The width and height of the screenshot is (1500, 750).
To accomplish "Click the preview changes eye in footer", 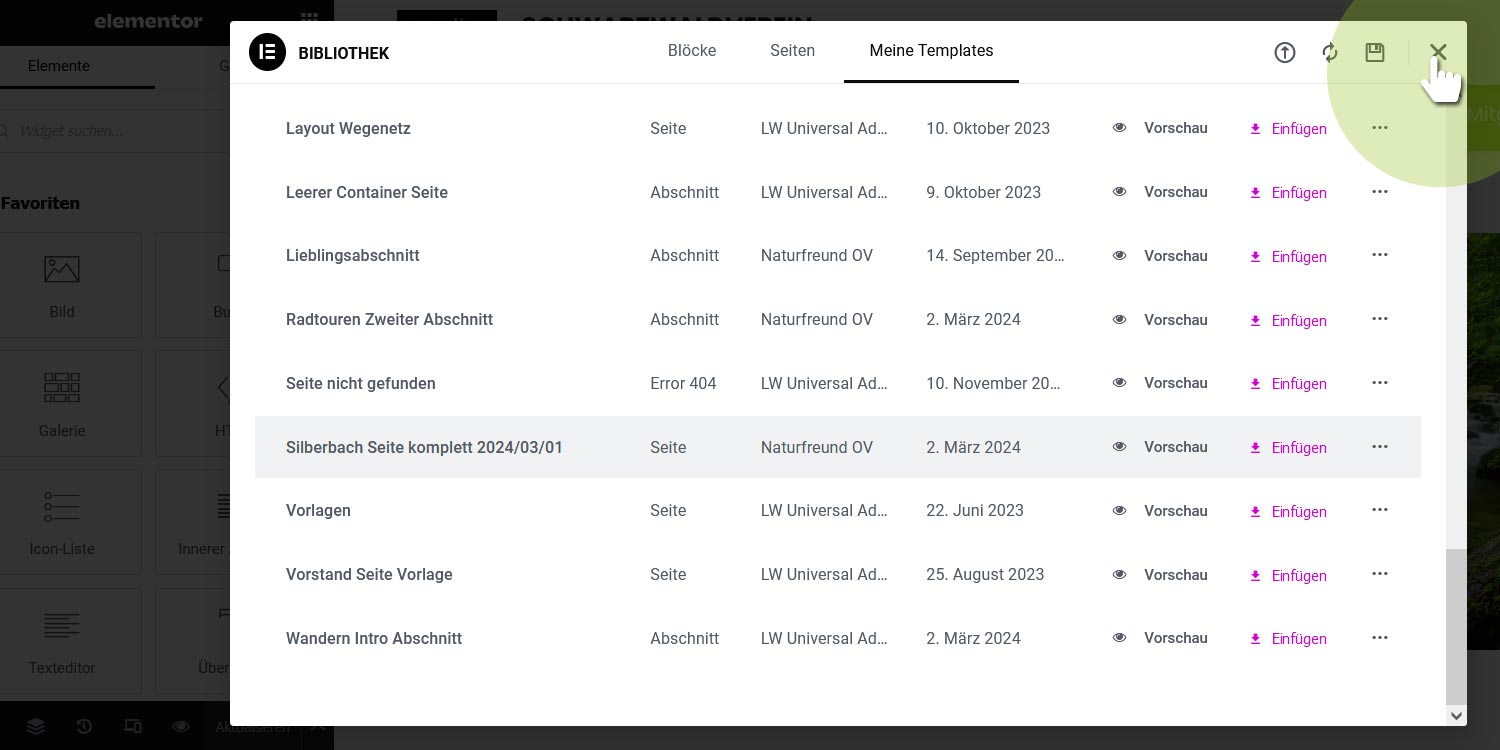I will [181, 727].
